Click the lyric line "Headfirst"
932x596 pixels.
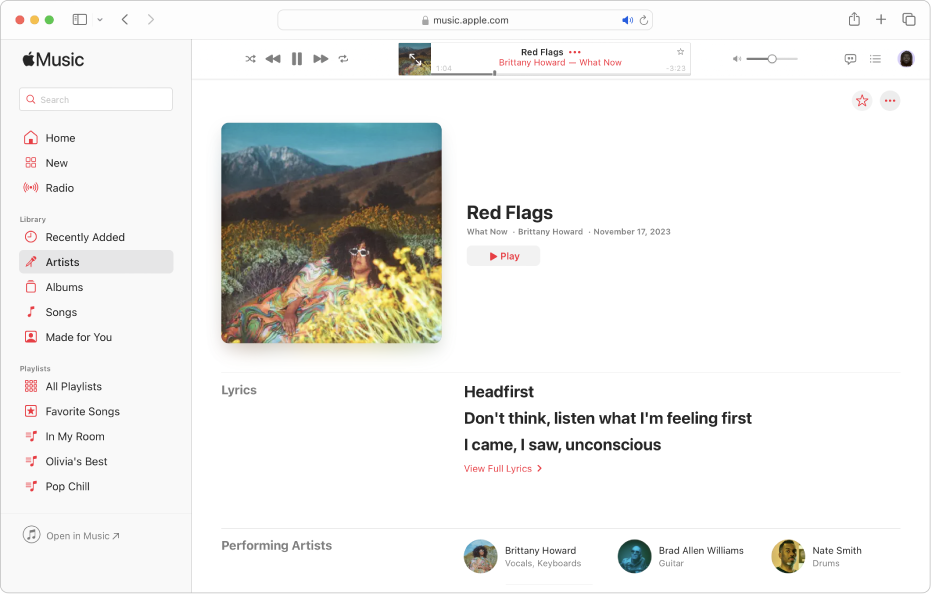click(499, 392)
